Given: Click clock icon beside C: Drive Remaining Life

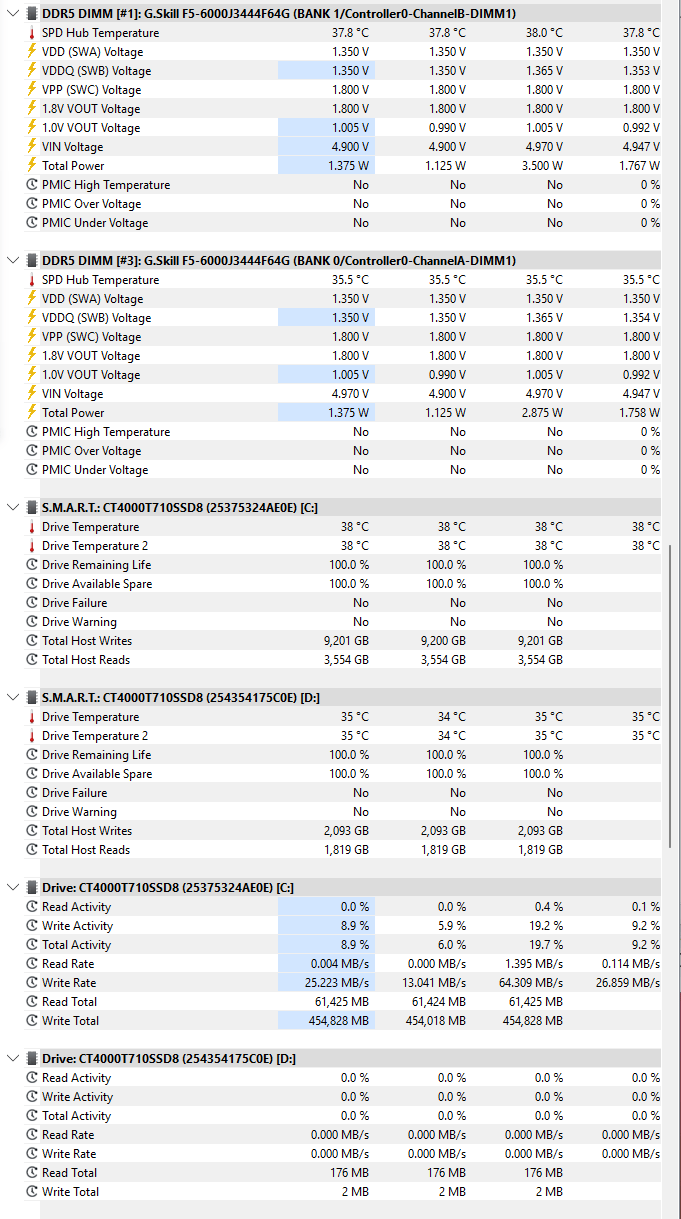Looking at the screenshot, I should (x=32, y=565).
